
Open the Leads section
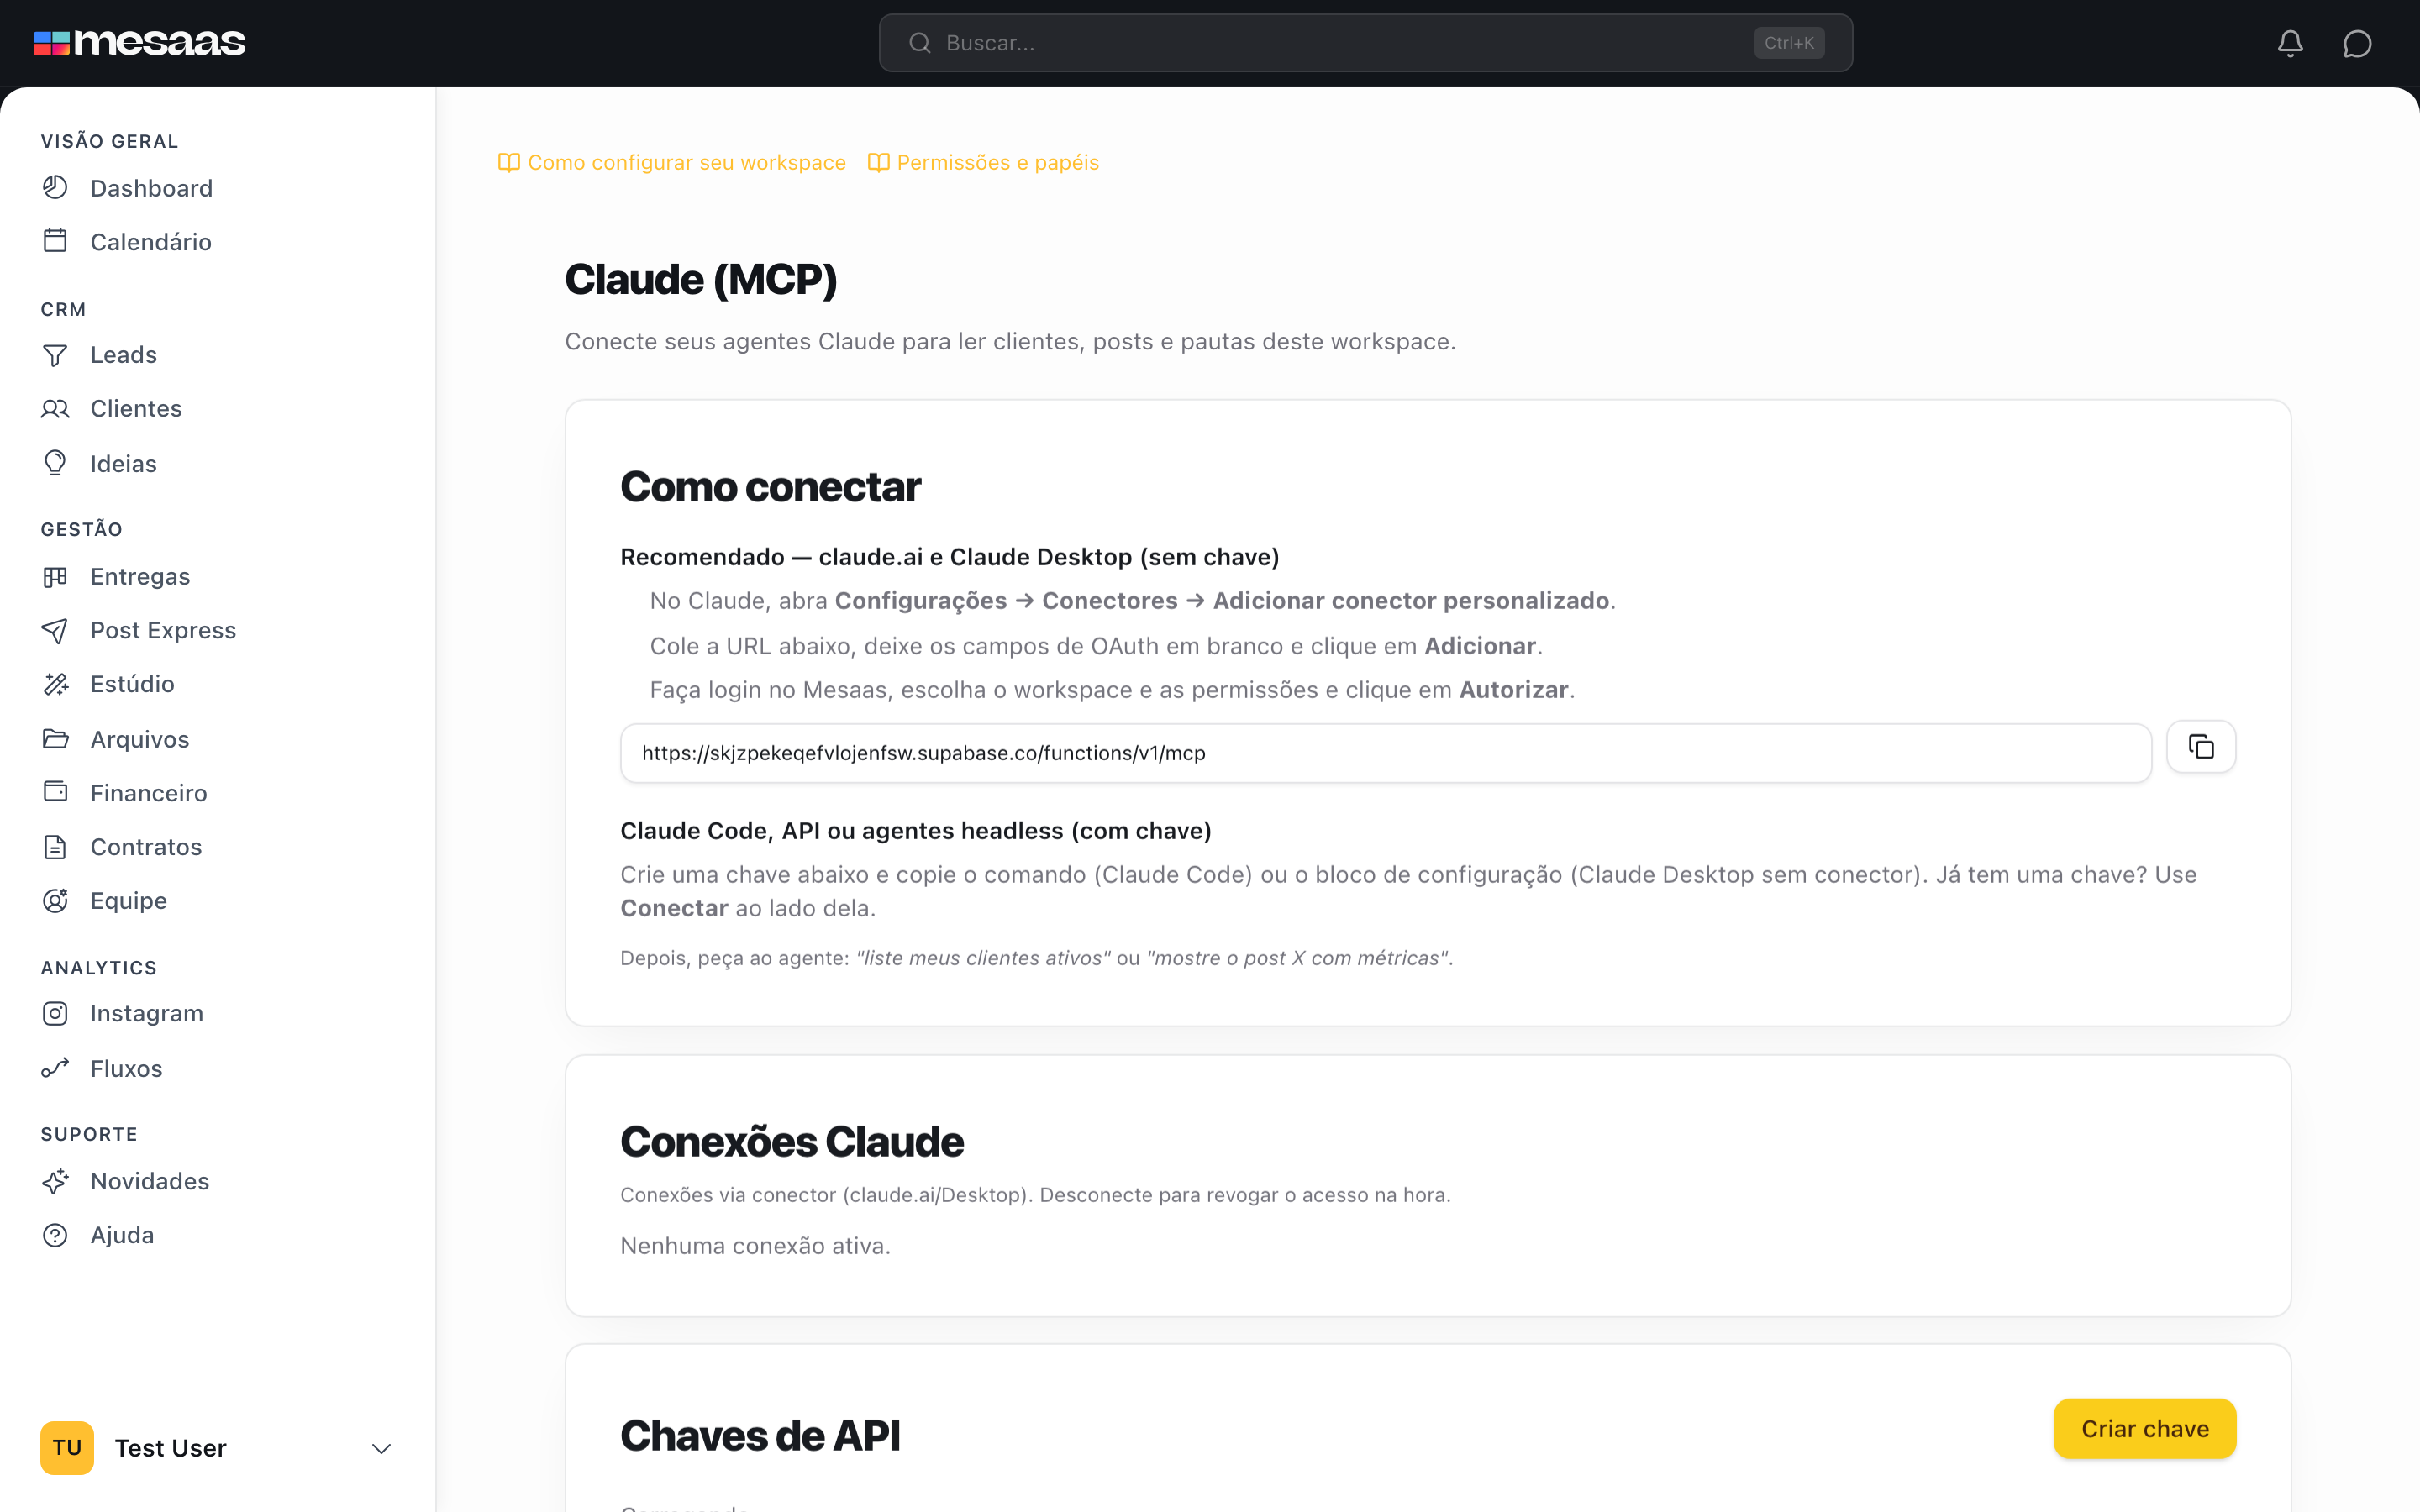click(x=123, y=355)
